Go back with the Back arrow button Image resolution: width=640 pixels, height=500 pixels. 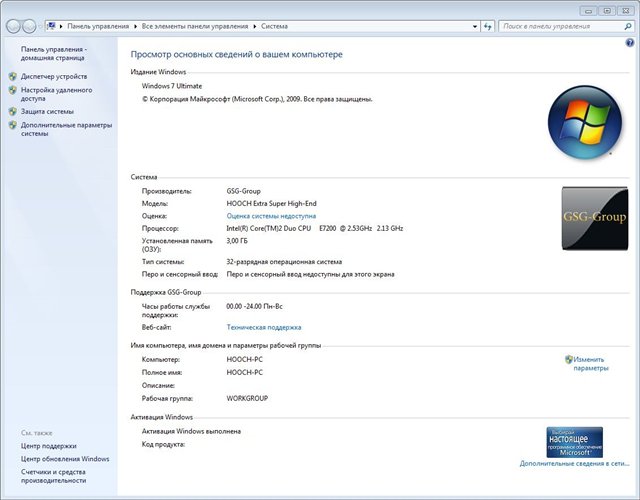coord(13,27)
